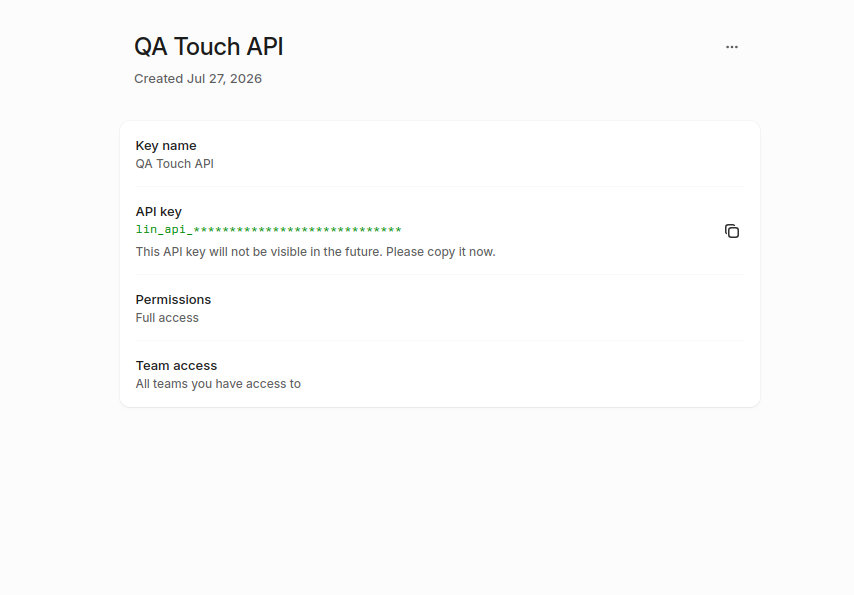Screen dimensions: 854x595
Task: Click the 'QA Touch API' page title
Action: [x=209, y=46]
